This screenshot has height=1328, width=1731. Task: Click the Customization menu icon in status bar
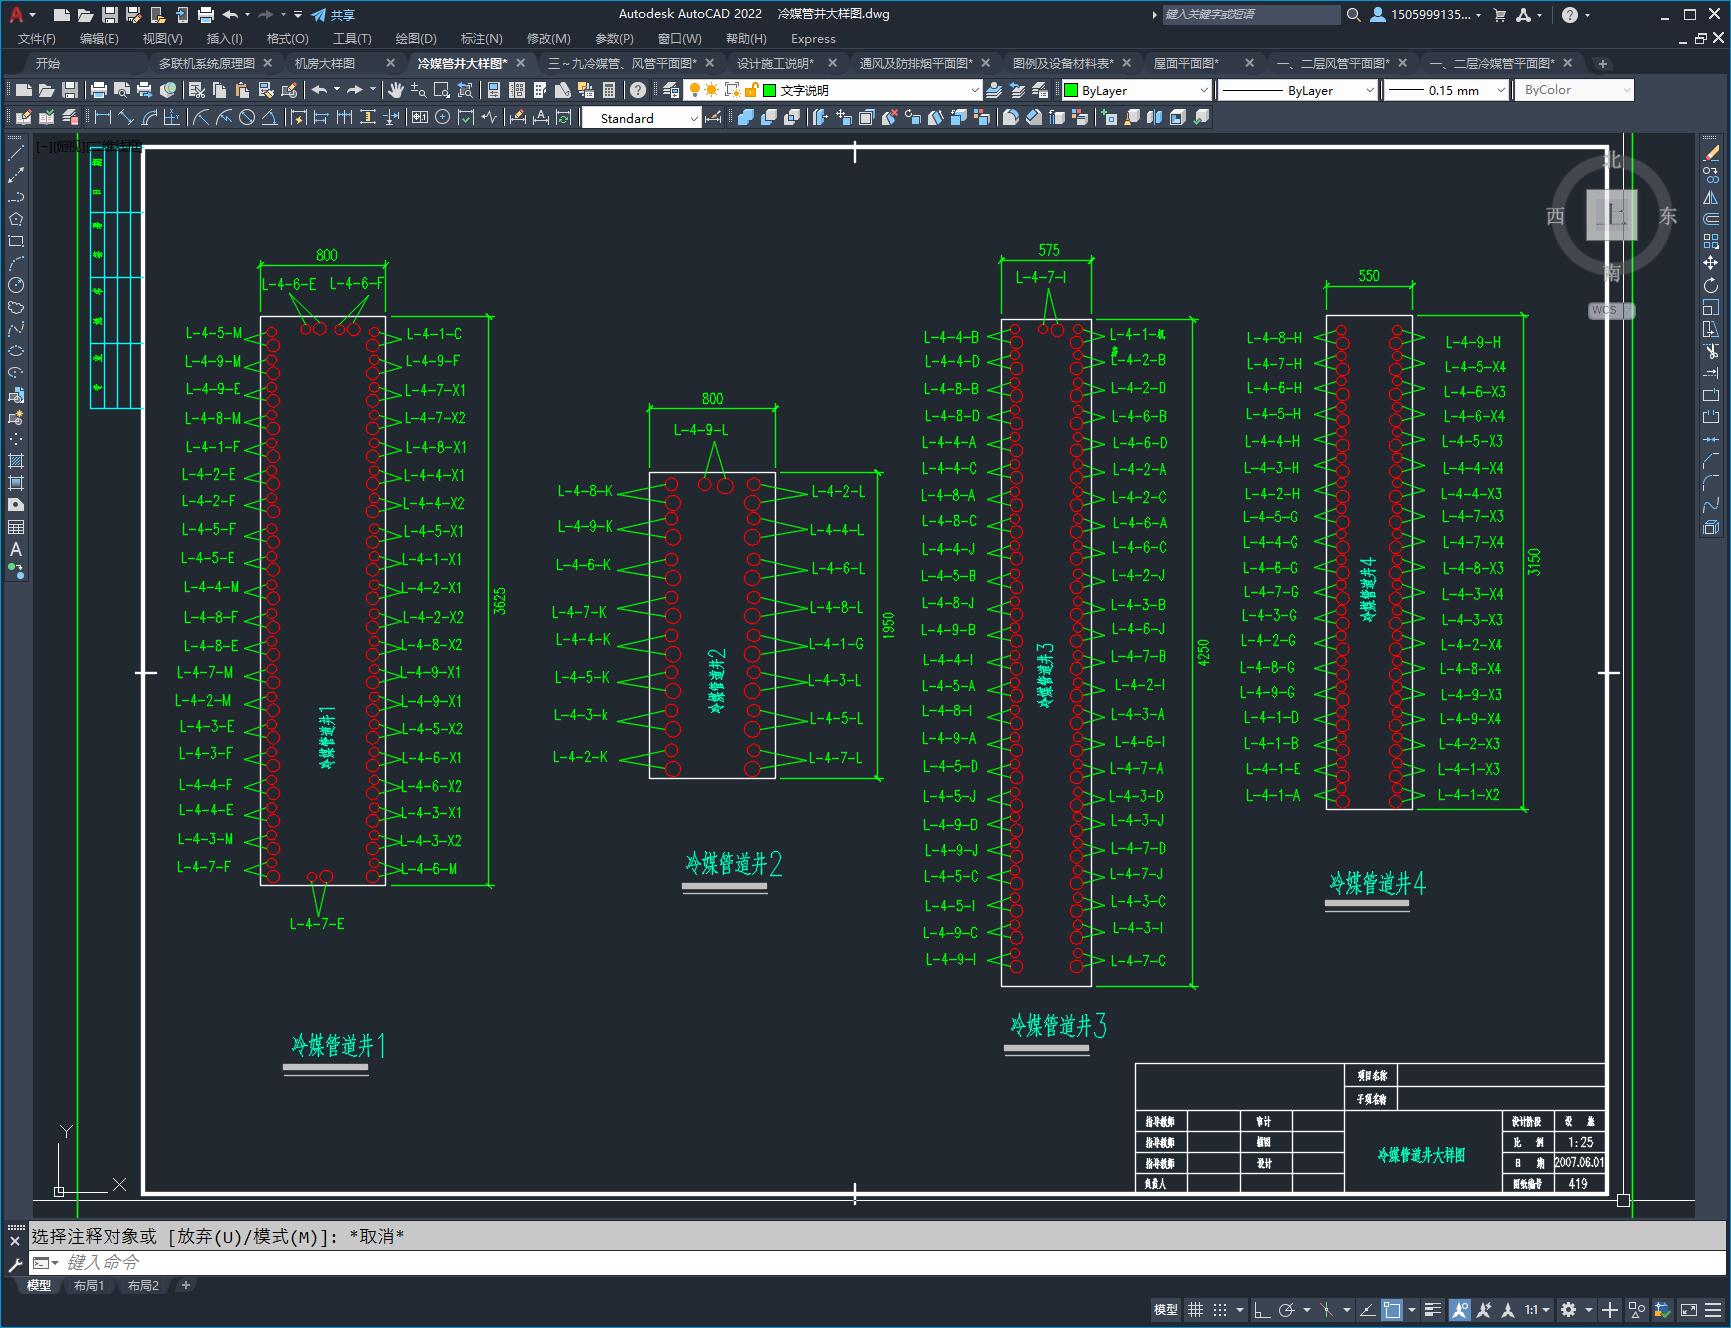[1713, 1309]
